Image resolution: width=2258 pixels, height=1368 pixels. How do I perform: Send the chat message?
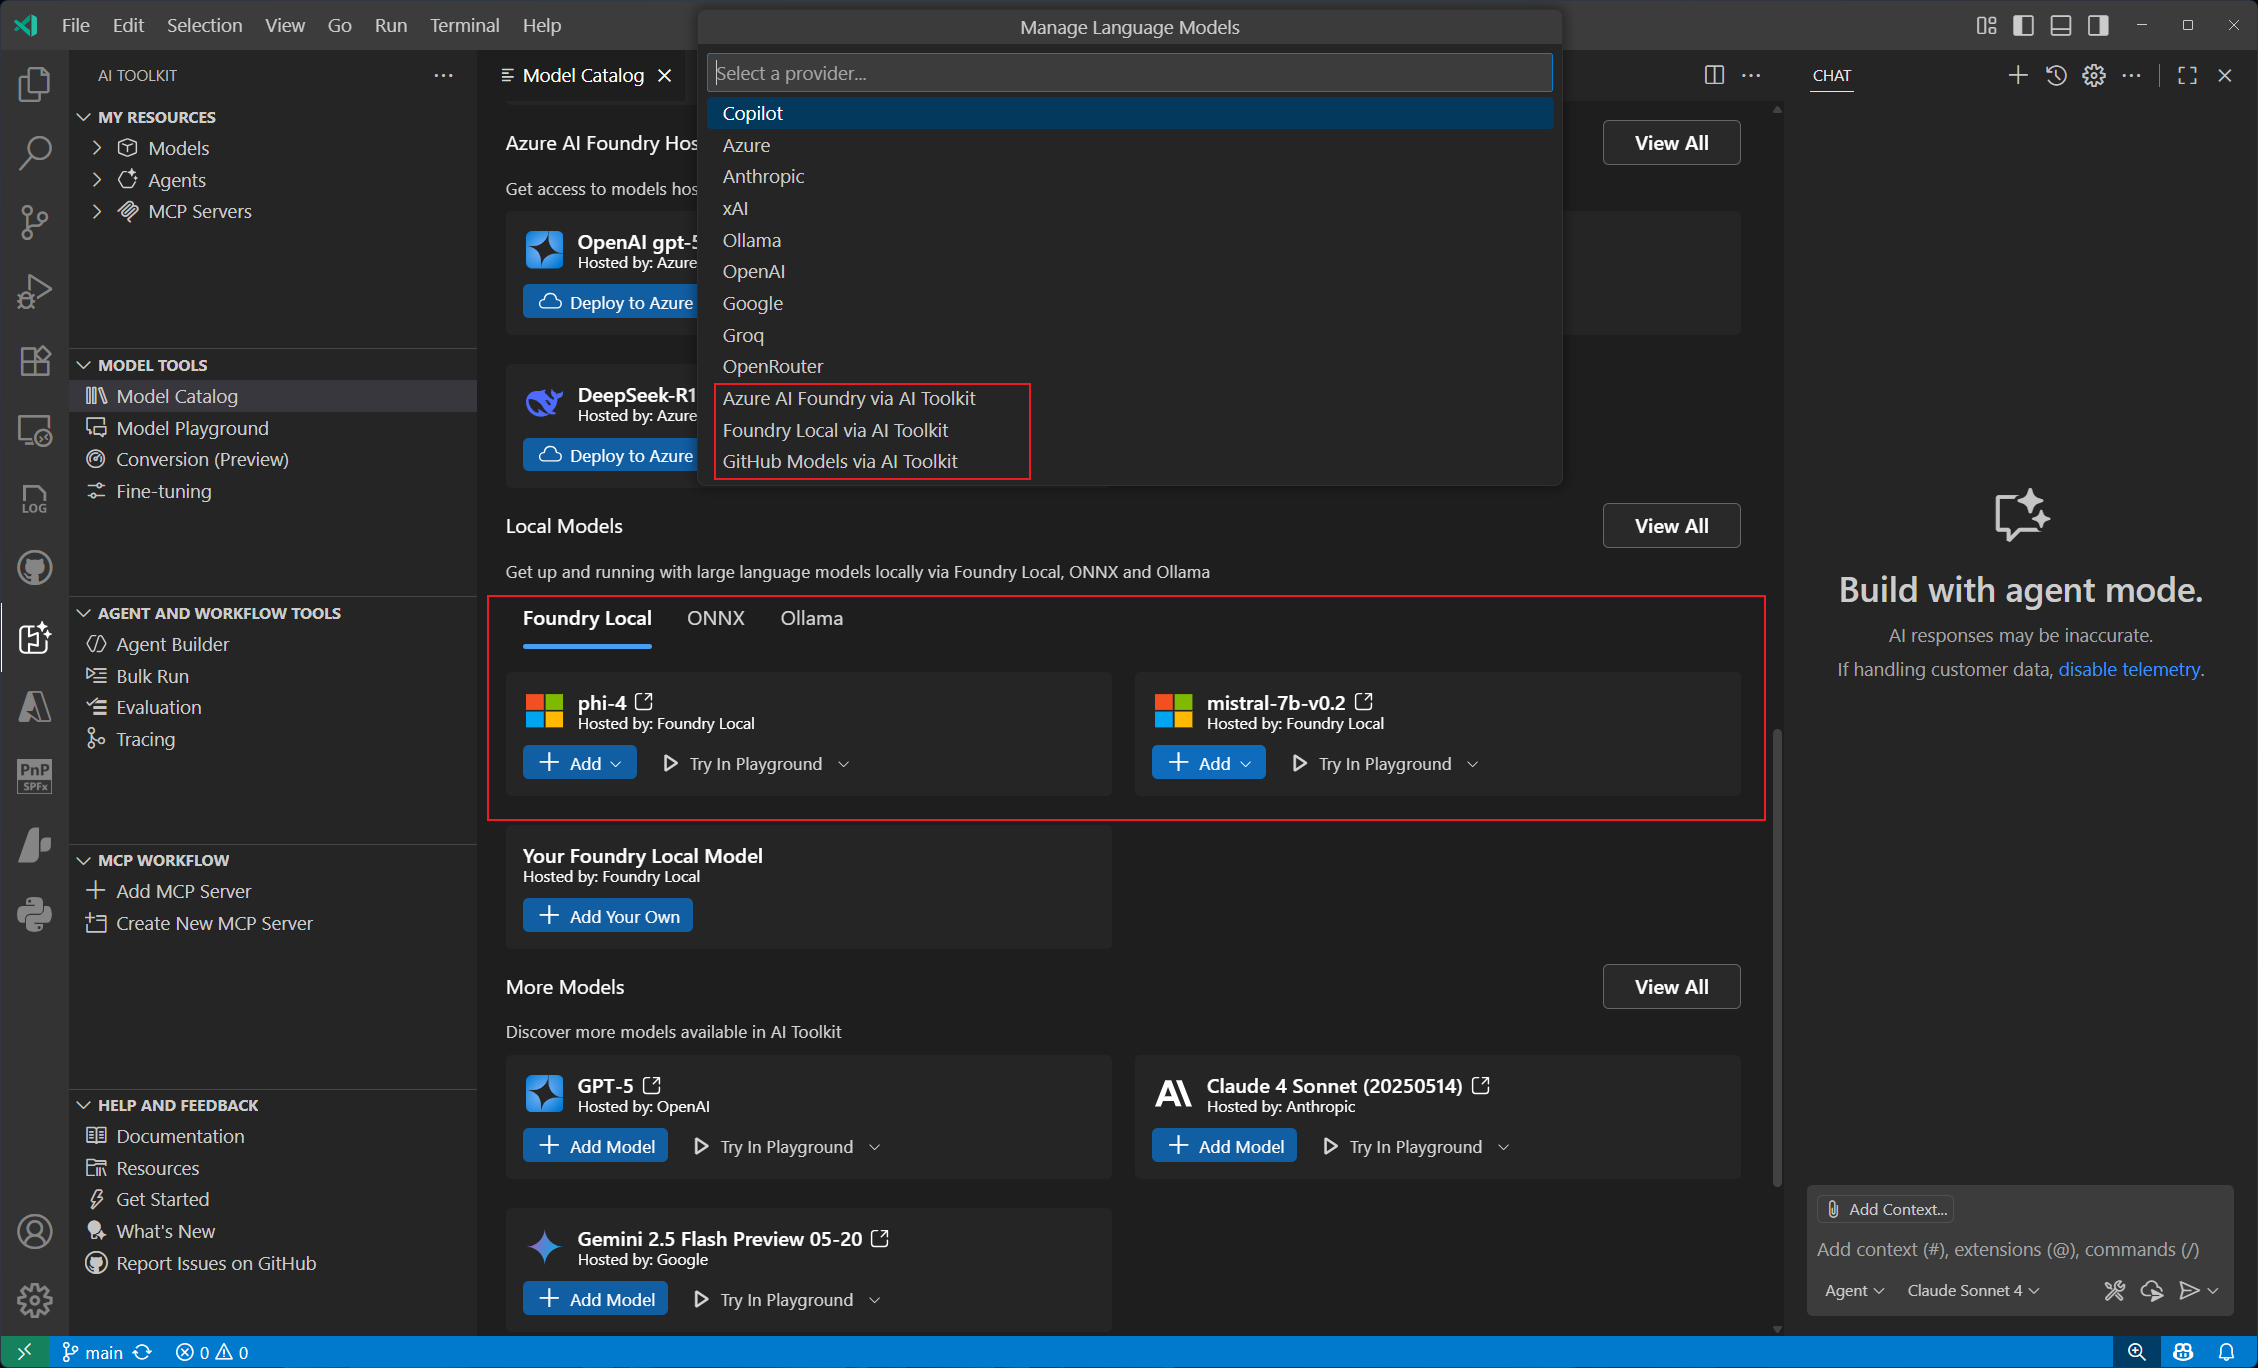(2189, 1291)
